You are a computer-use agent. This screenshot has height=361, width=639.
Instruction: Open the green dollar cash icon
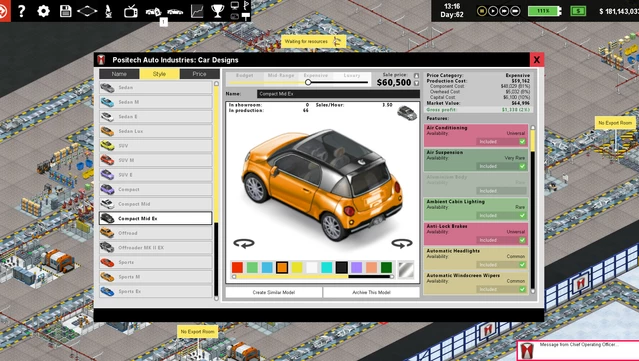[x=578, y=11]
